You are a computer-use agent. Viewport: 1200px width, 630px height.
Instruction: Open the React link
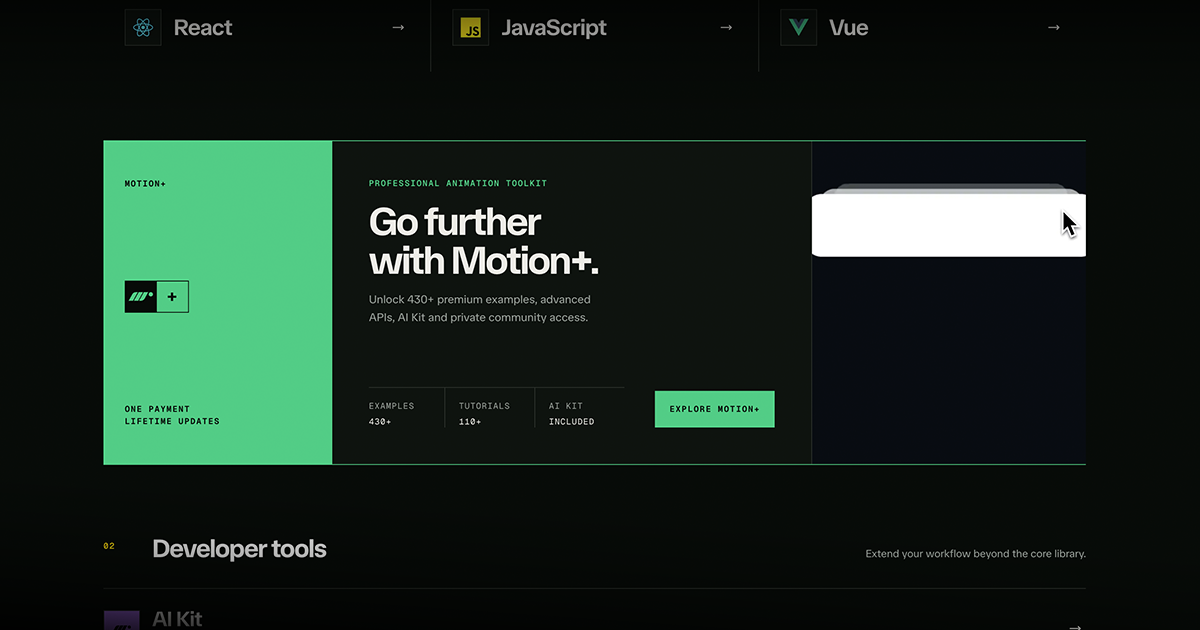203,28
